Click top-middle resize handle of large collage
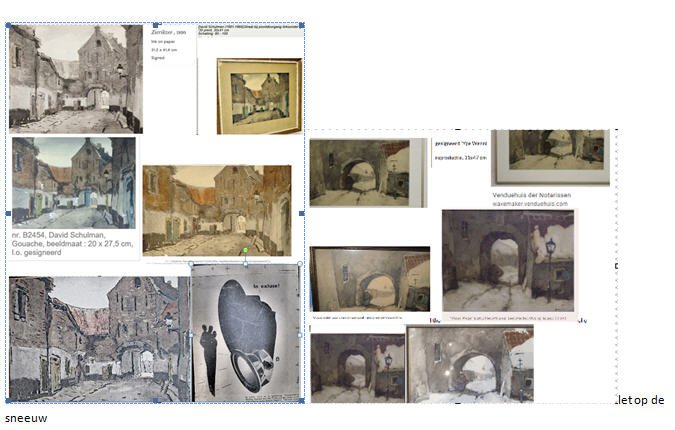Viewport: 675px width, 430px height. point(156,24)
